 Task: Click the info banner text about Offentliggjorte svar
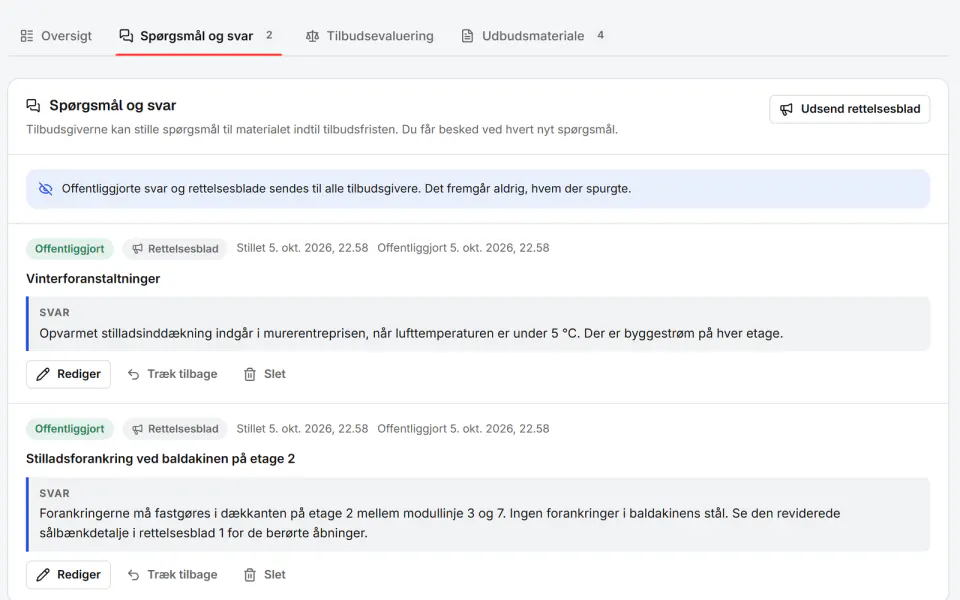coord(346,189)
